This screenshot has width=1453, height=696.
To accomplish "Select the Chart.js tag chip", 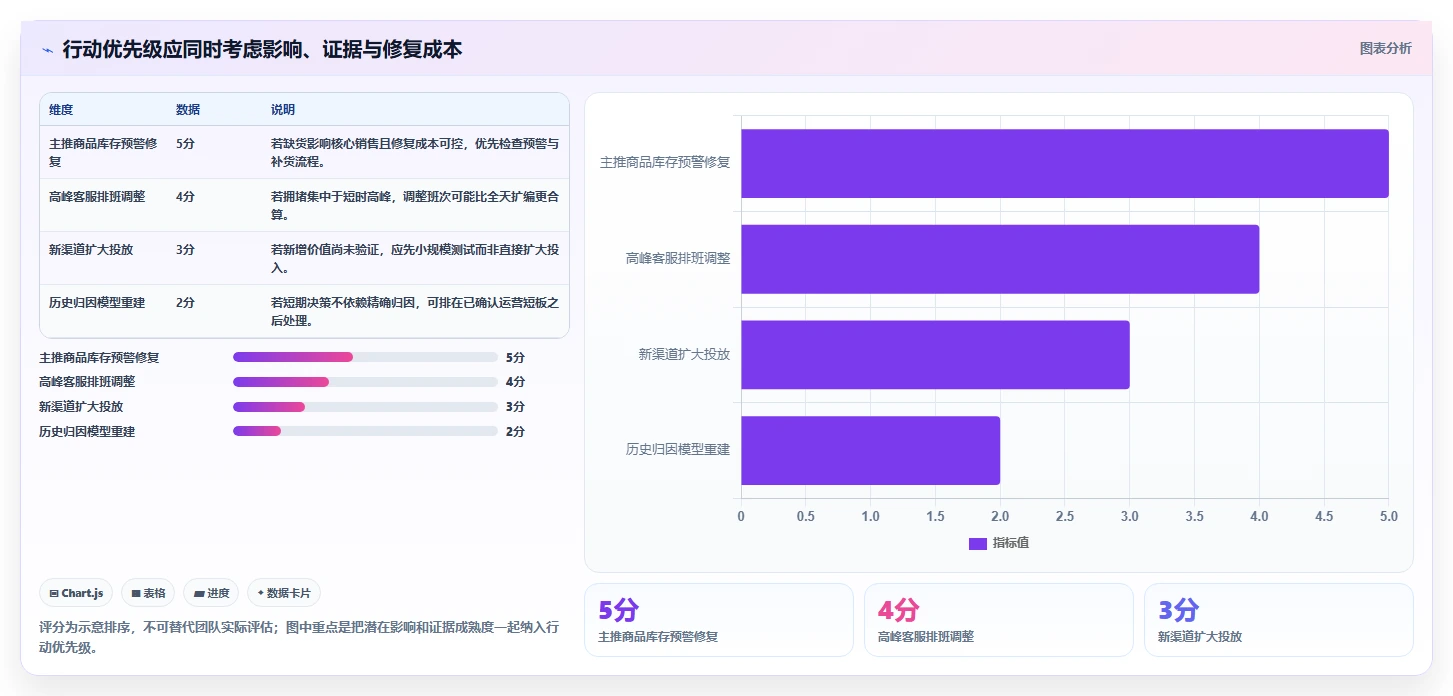I will pyautogui.click(x=76, y=593).
